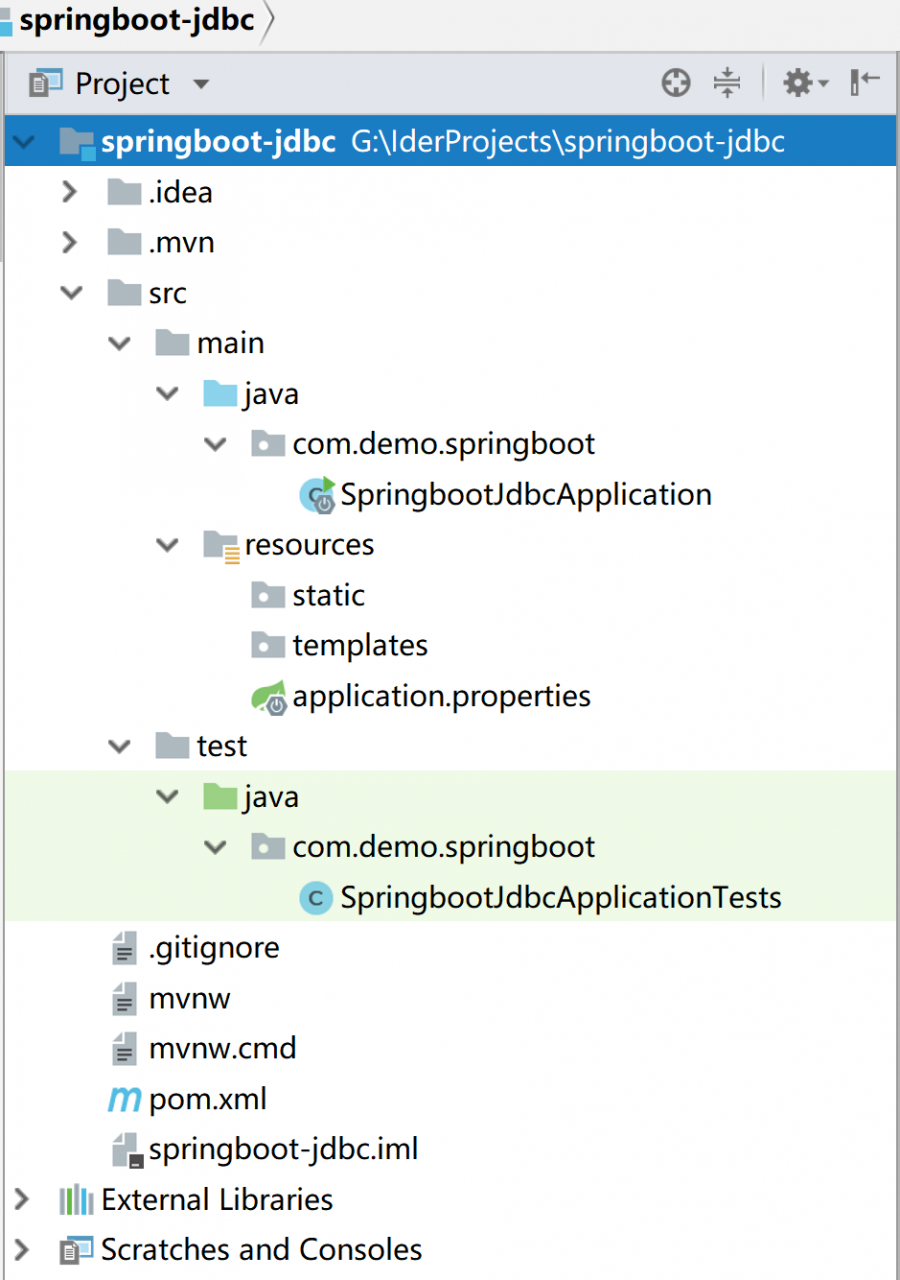Click the Hide panel icon

(864, 83)
